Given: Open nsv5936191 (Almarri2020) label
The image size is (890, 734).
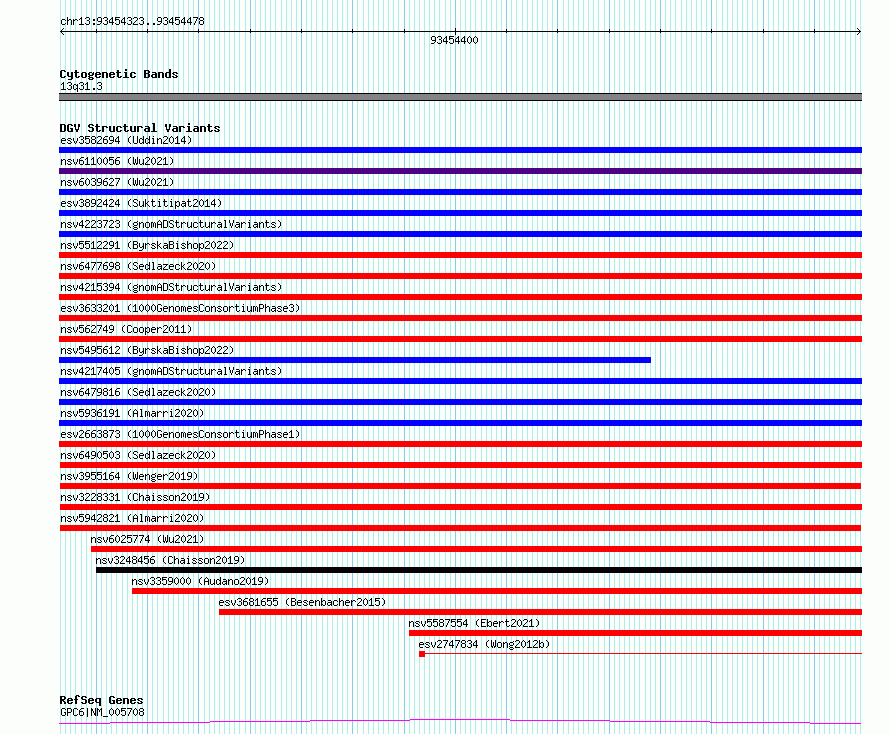Looking at the screenshot, I should (x=132, y=413).
